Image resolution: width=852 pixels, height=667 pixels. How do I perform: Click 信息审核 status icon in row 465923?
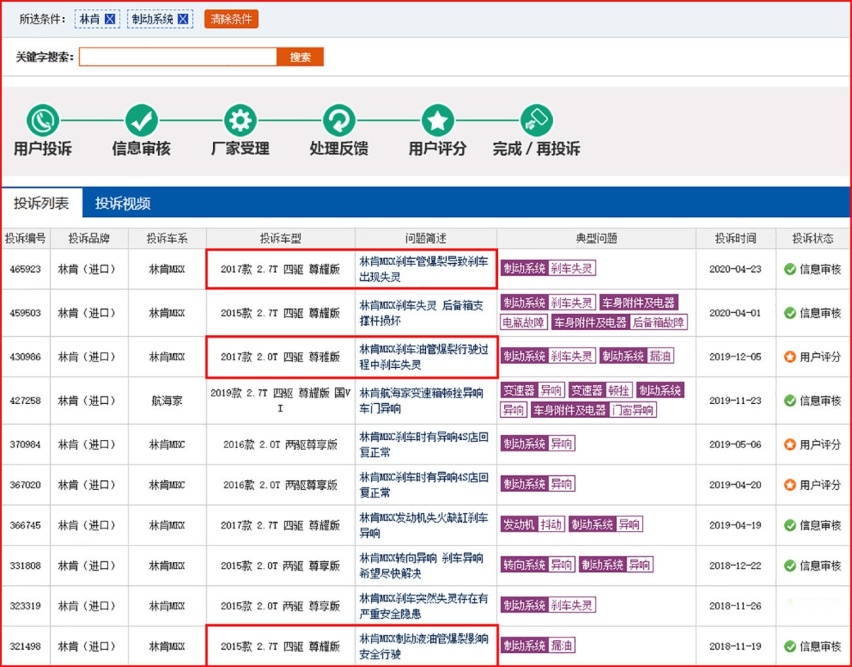click(x=790, y=269)
